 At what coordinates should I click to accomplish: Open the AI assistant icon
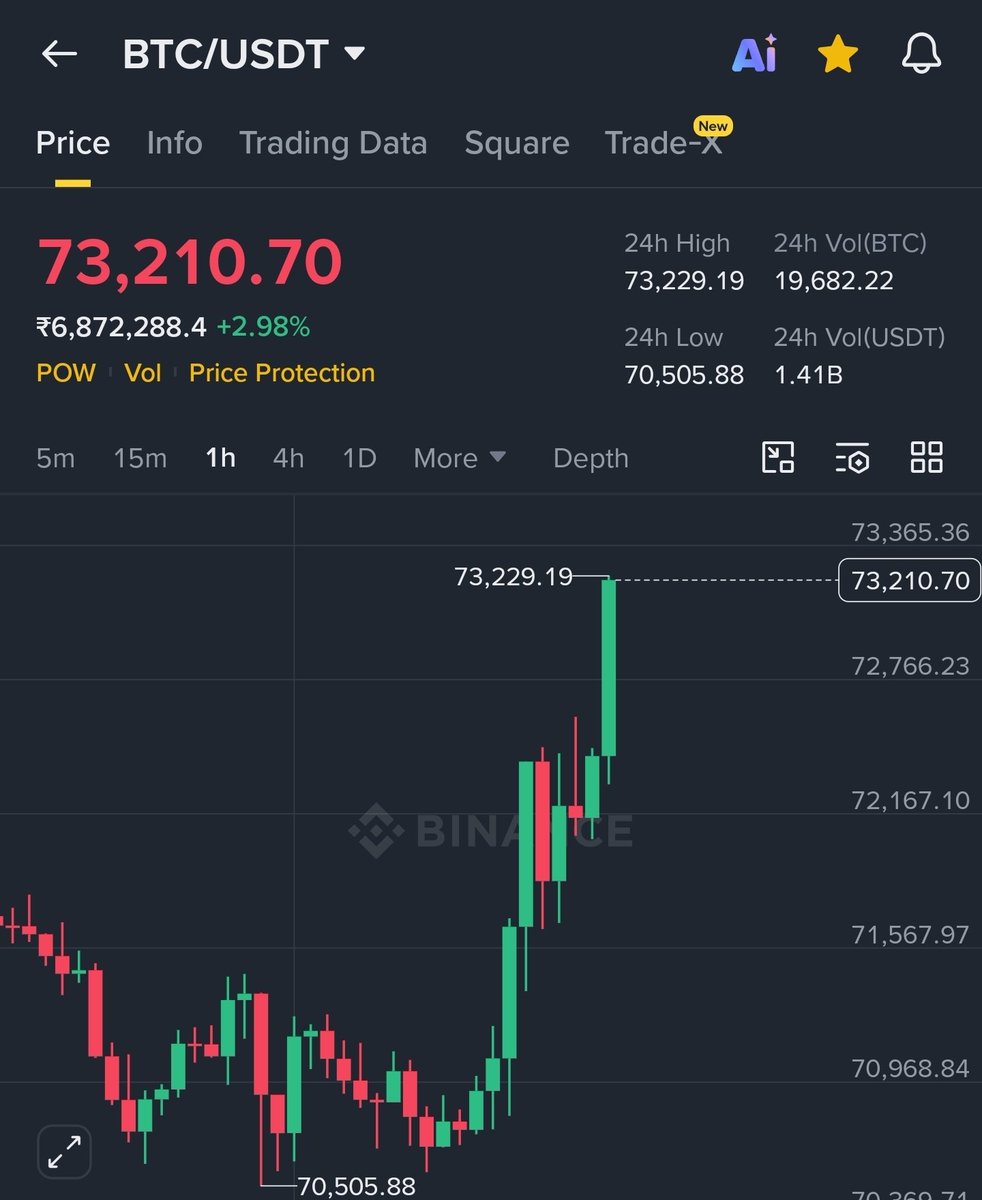[754, 54]
